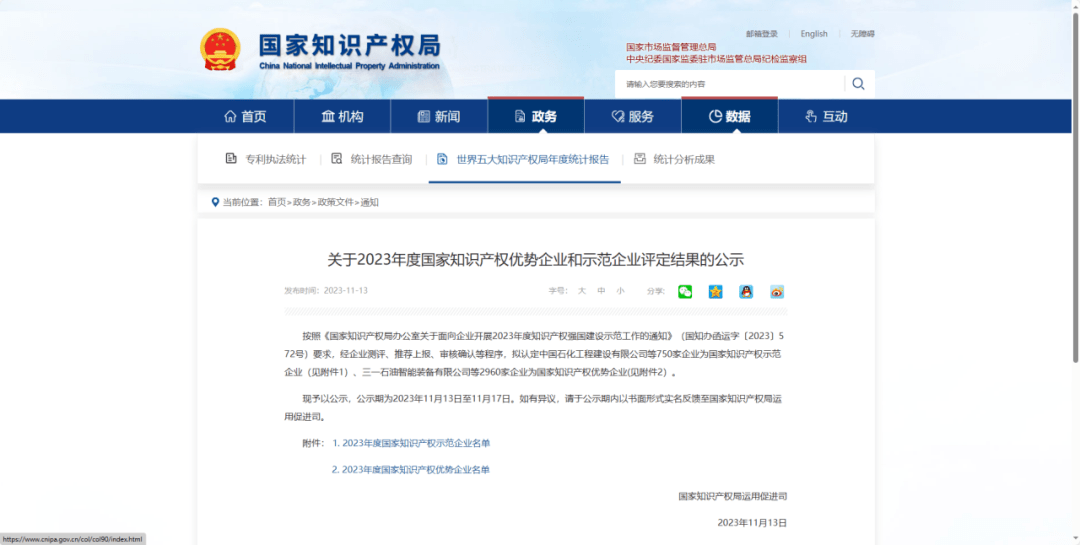The height and width of the screenshot is (545, 1080).
Task: Set font size to 小
Action: point(621,291)
